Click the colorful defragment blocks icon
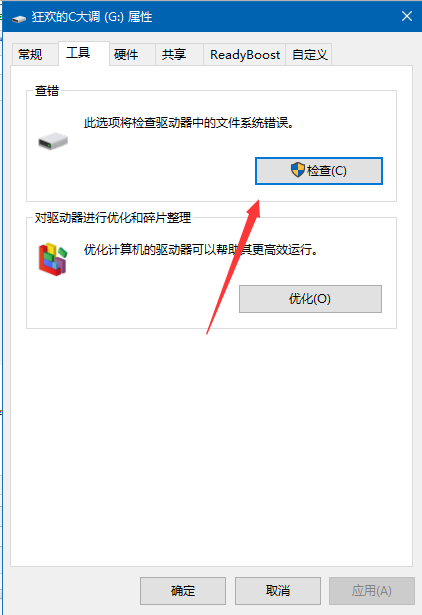Screen dimensions: 422x615 (x=53, y=259)
